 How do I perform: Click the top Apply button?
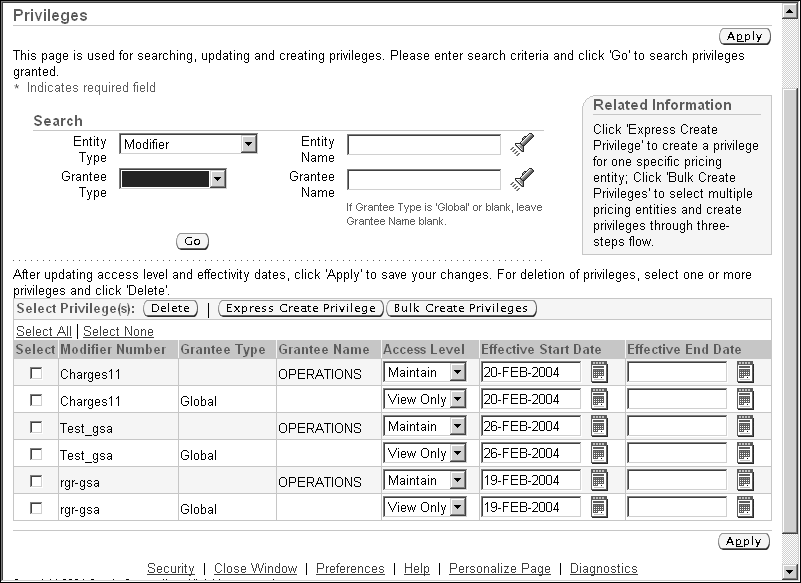[744, 36]
